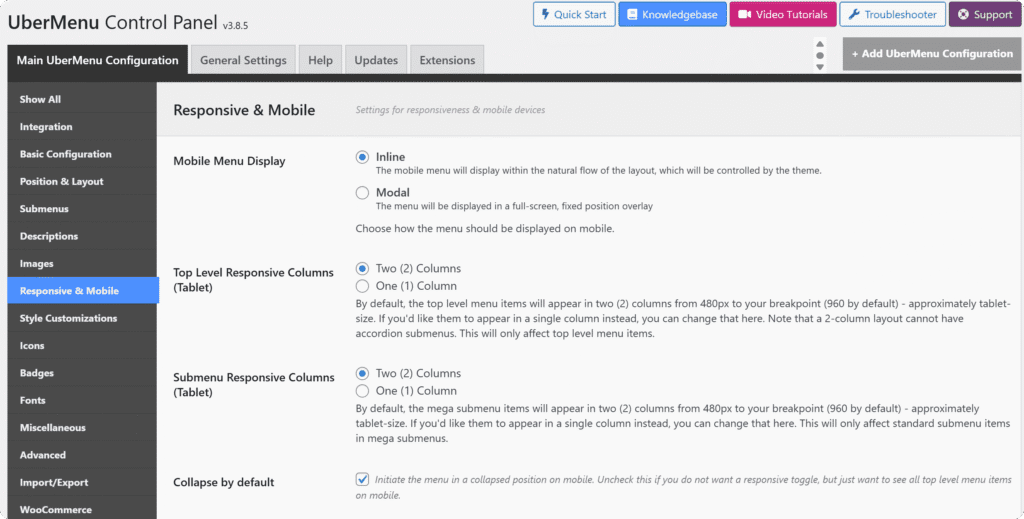
Task: Open Miscellaneous settings
Action: 82,428
